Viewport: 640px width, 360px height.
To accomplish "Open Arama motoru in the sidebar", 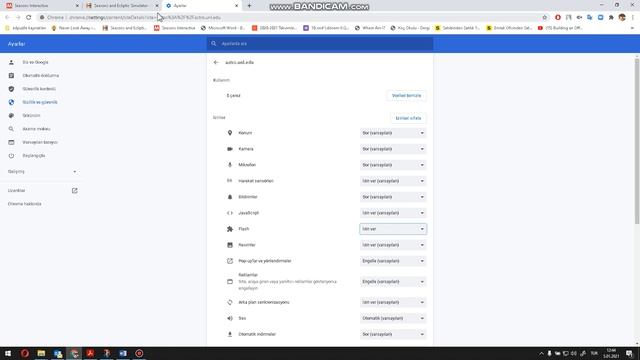I will [x=36, y=129].
